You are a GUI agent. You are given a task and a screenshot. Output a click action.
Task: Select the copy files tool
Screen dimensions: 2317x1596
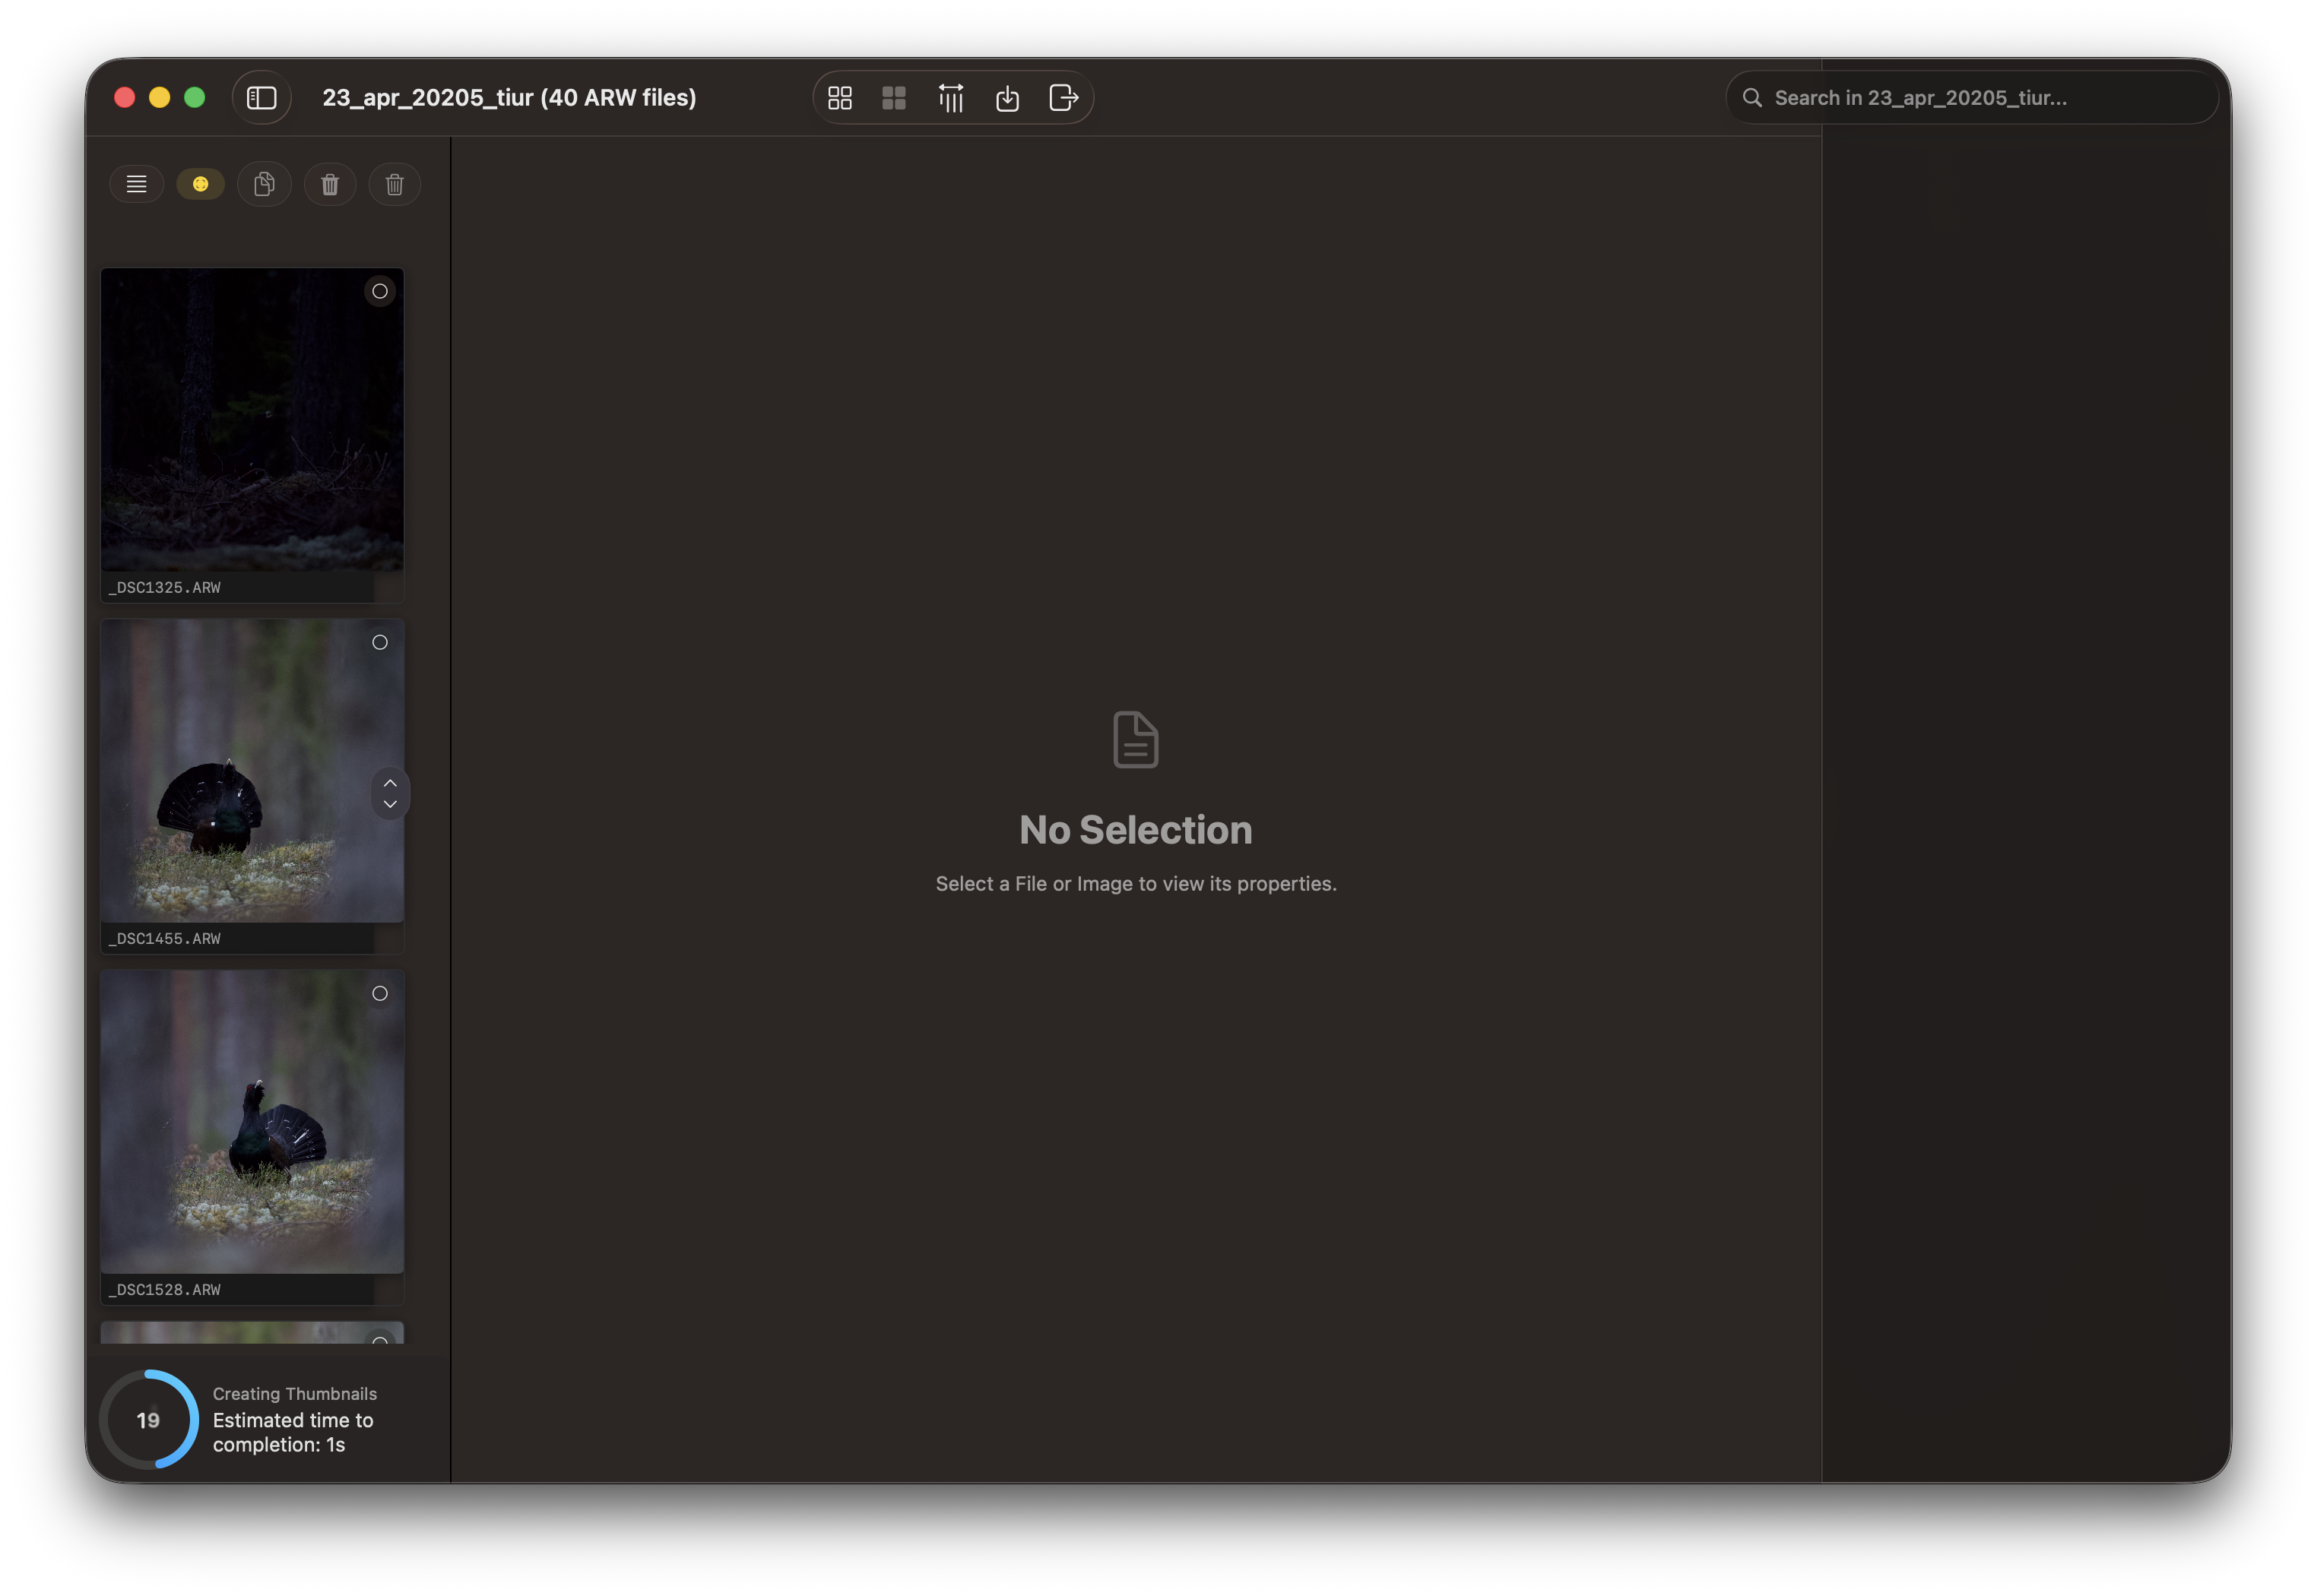pos(264,184)
